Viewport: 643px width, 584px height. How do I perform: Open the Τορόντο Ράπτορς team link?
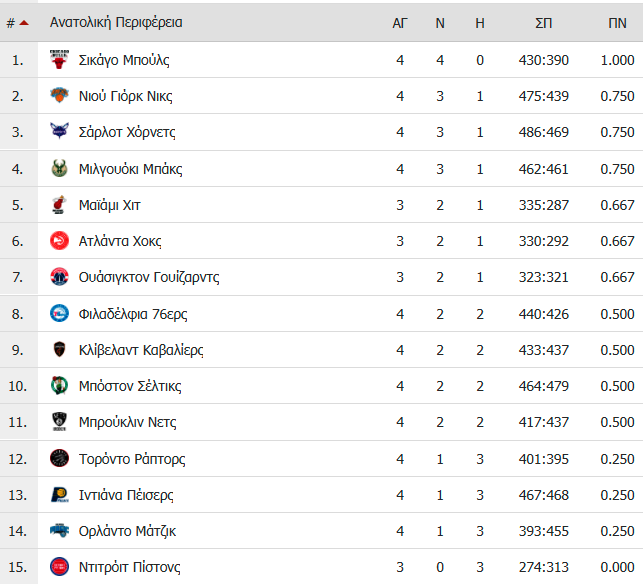pos(132,459)
